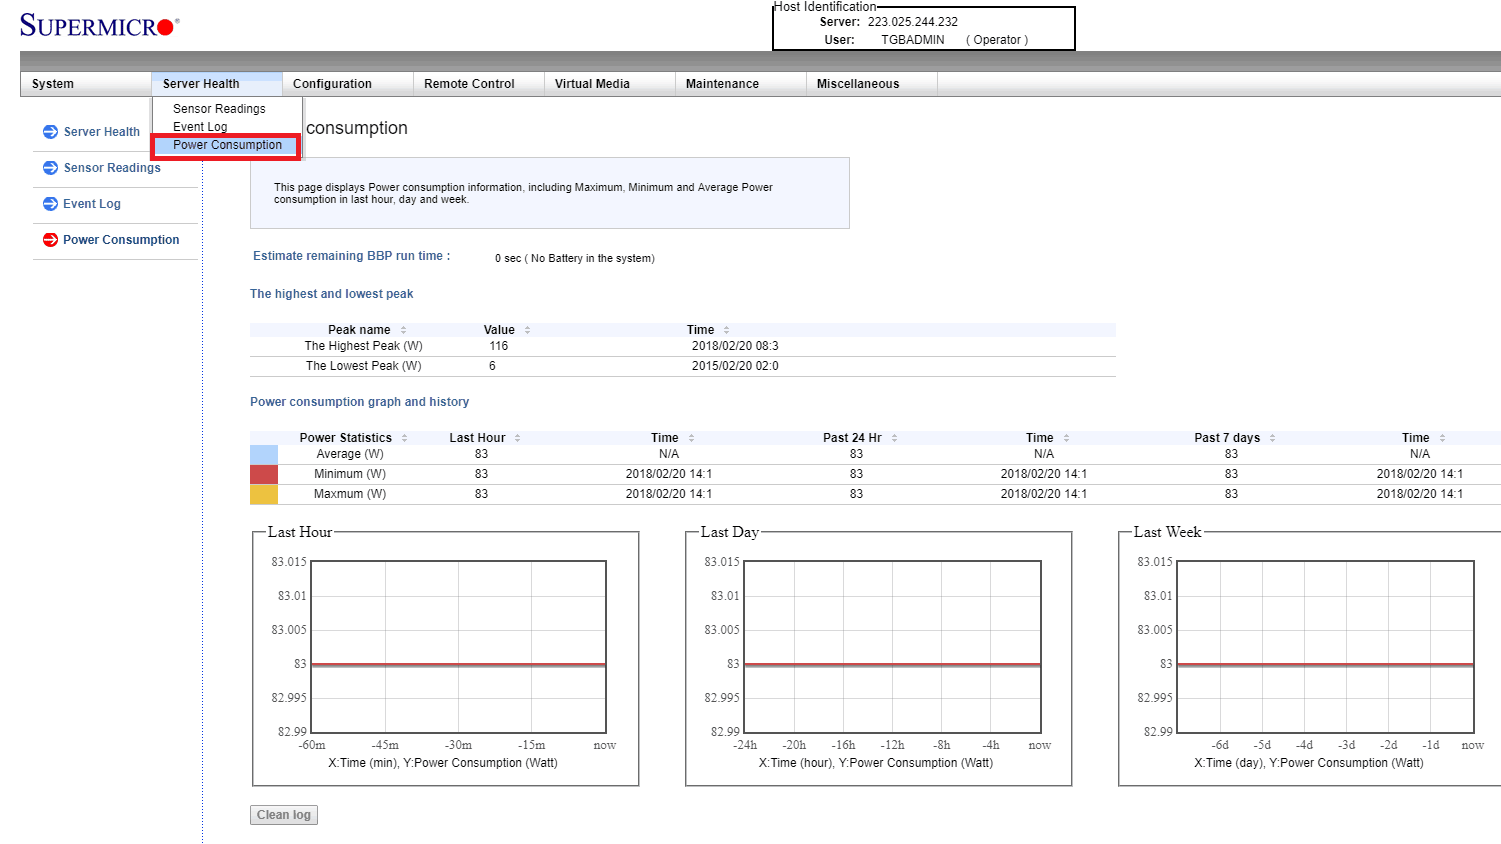Image resolution: width=1501 pixels, height=844 pixels.
Task: Sort Power Statistics column using its arrows
Action: (404, 438)
